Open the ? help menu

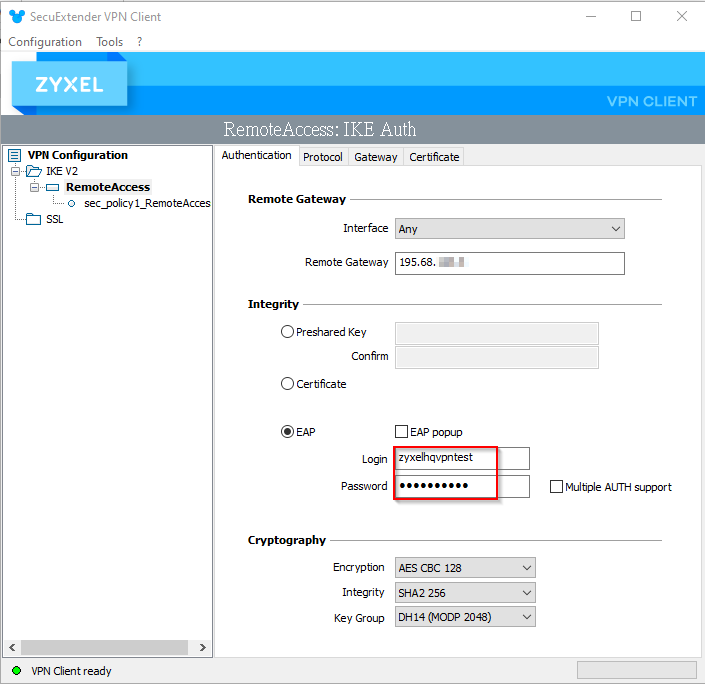[x=139, y=42]
